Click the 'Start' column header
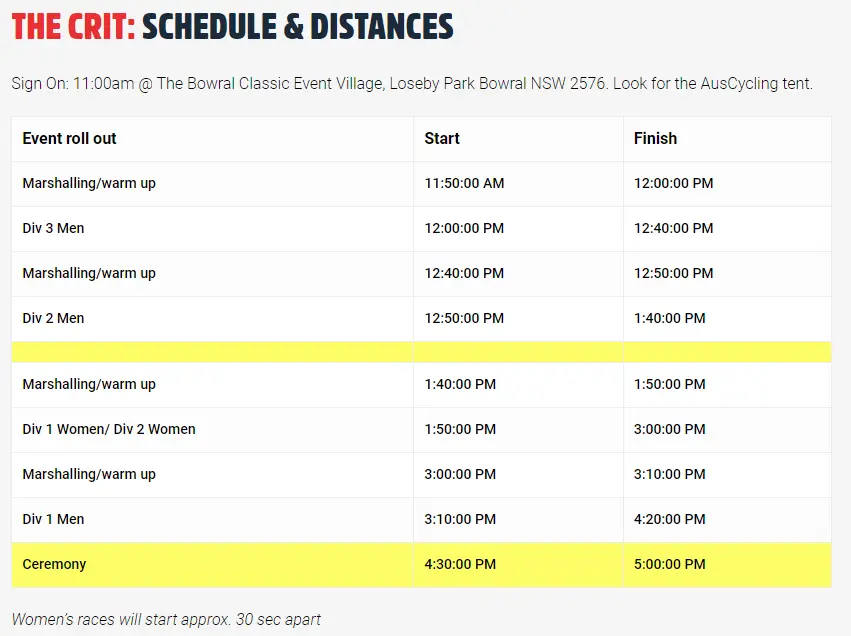This screenshot has height=636, width=851. click(x=442, y=139)
